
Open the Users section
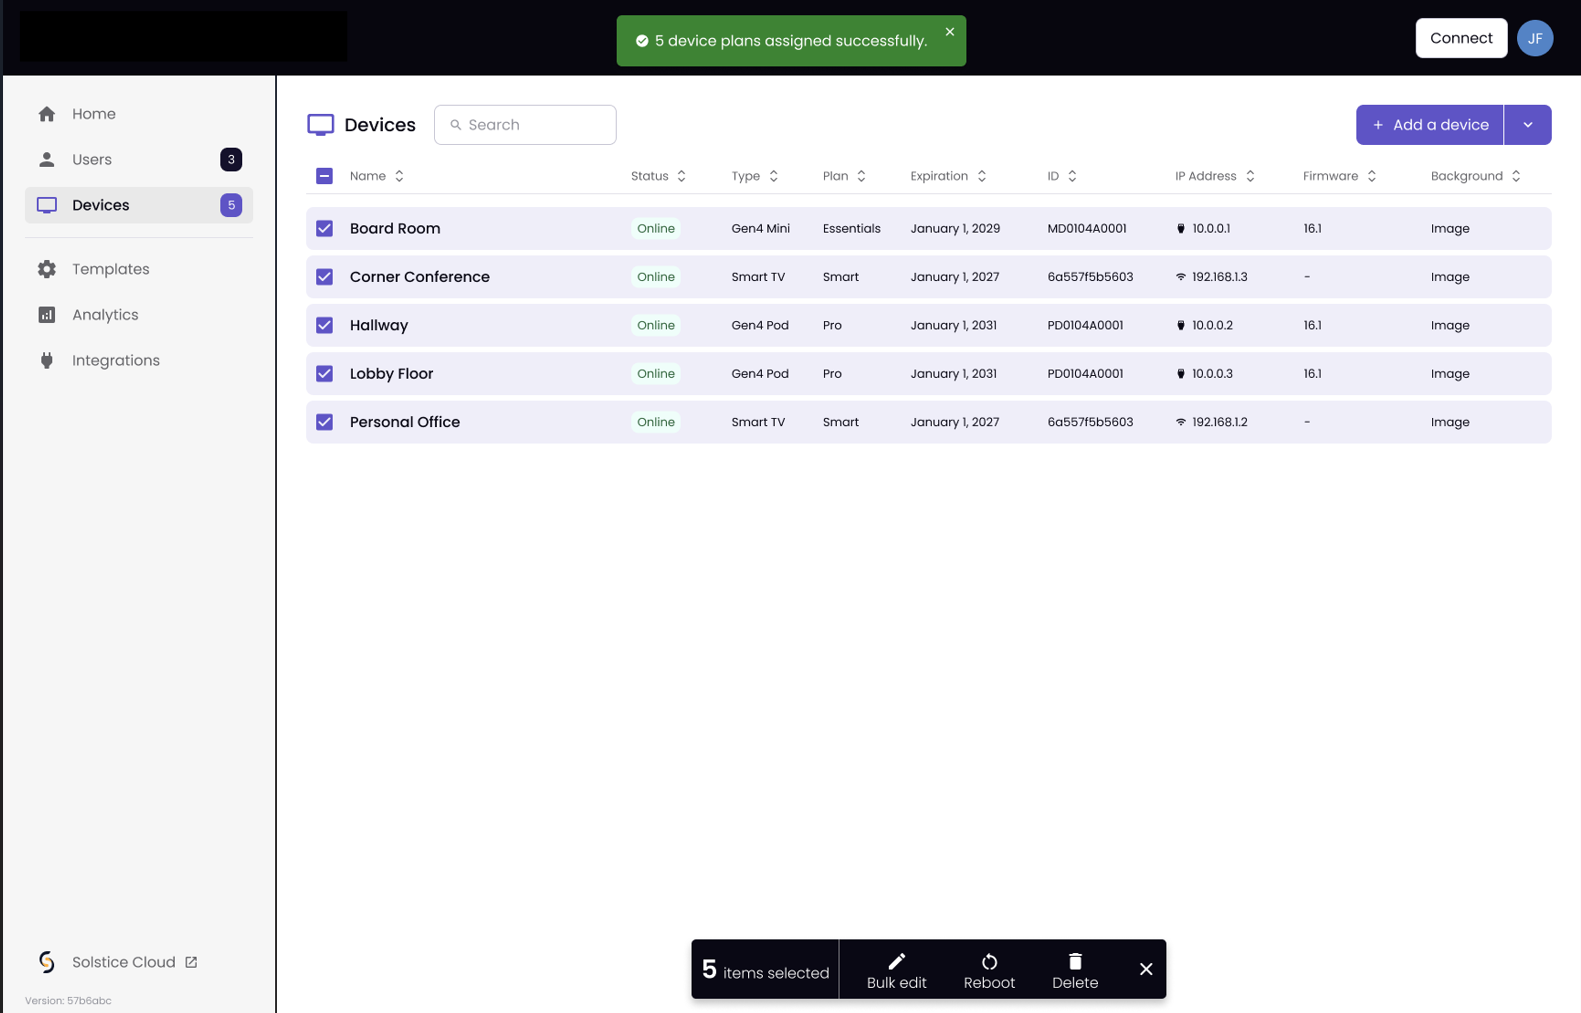pyautogui.click(x=92, y=160)
